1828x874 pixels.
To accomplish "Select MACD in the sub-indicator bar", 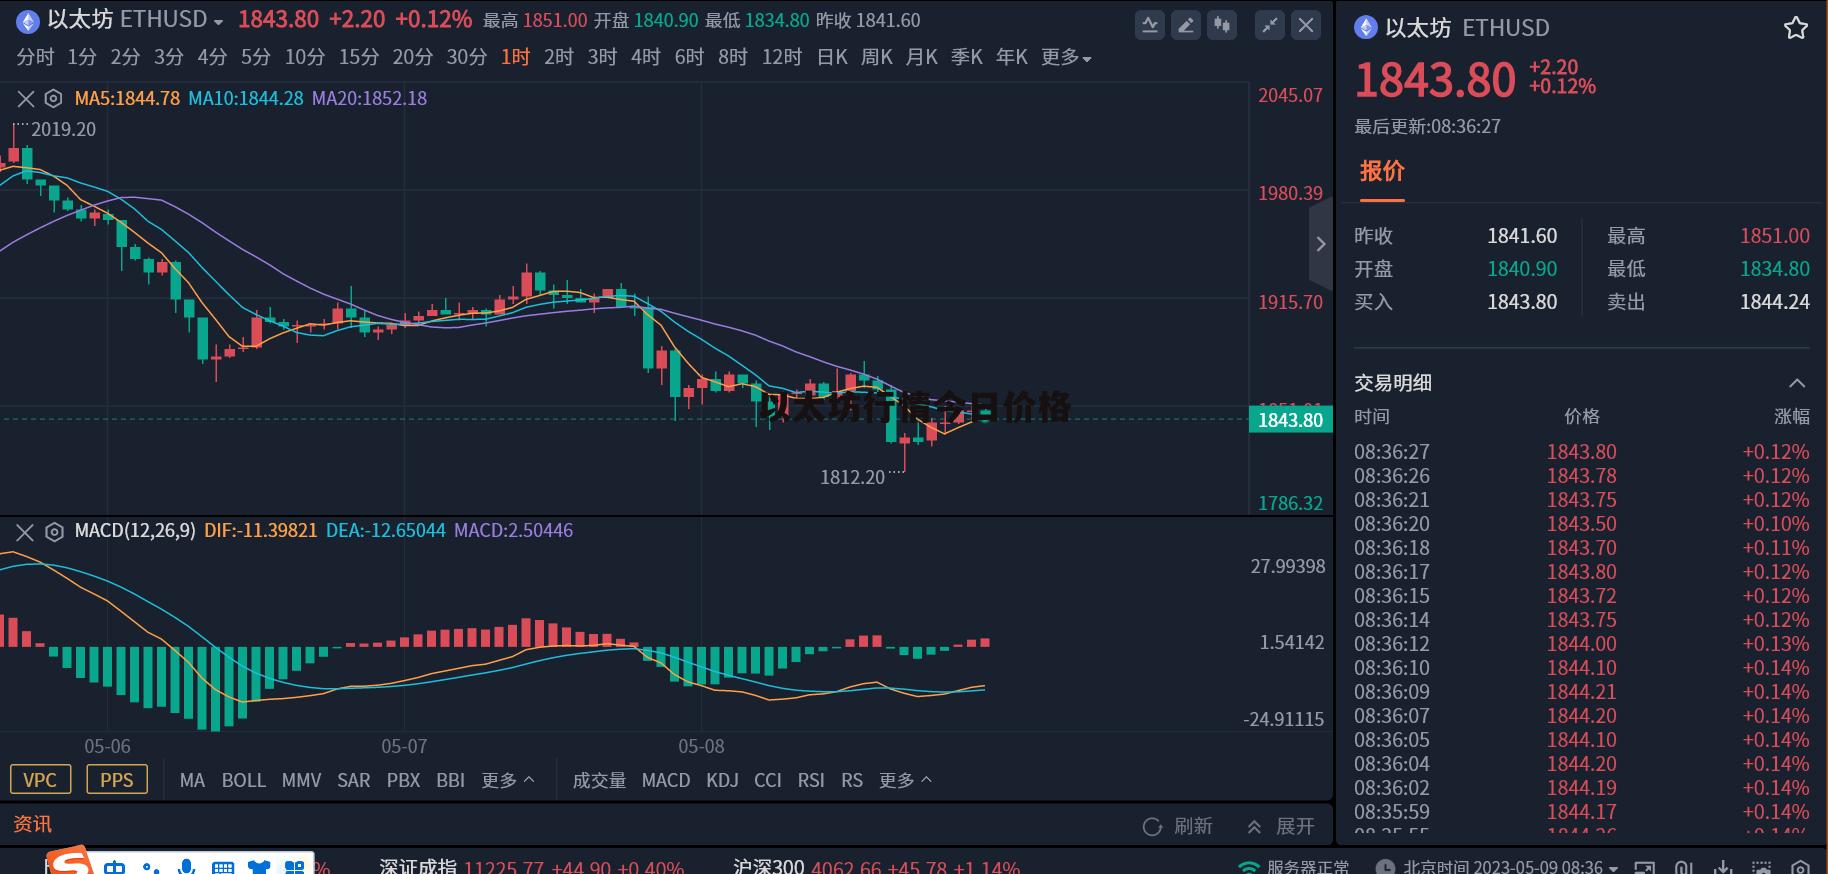I will [x=666, y=780].
